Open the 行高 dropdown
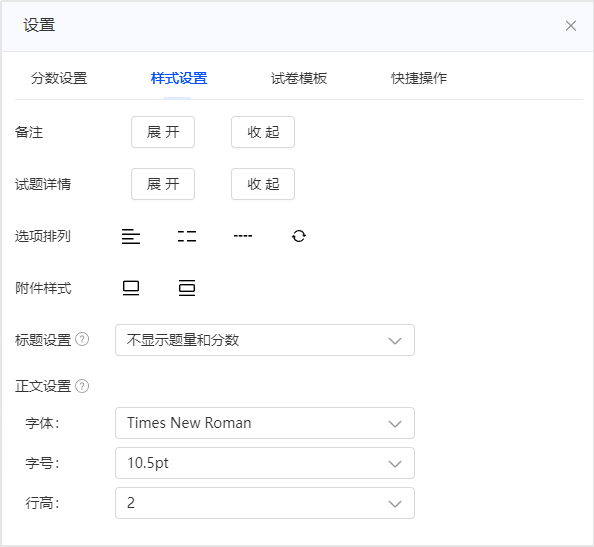Image resolution: width=594 pixels, height=547 pixels. [x=265, y=503]
